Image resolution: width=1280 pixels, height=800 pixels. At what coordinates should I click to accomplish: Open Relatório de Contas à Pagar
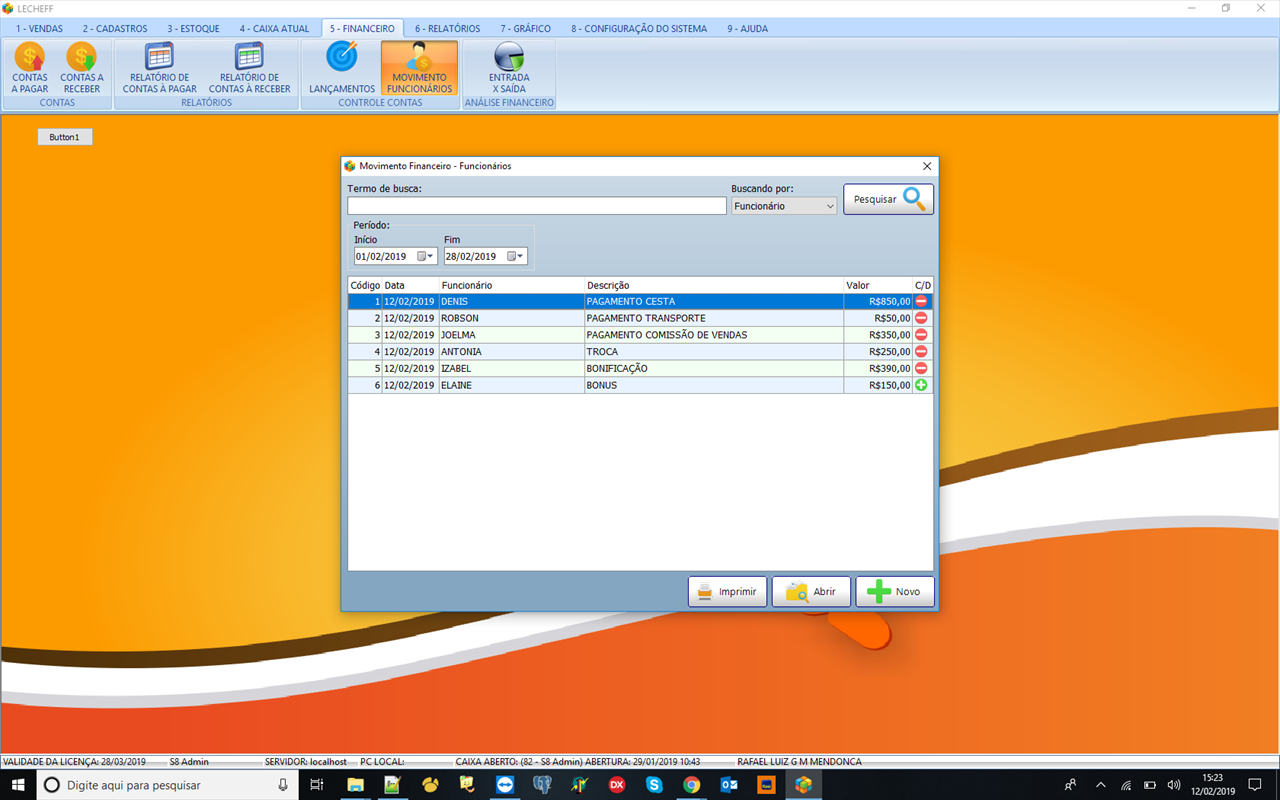[160, 68]
